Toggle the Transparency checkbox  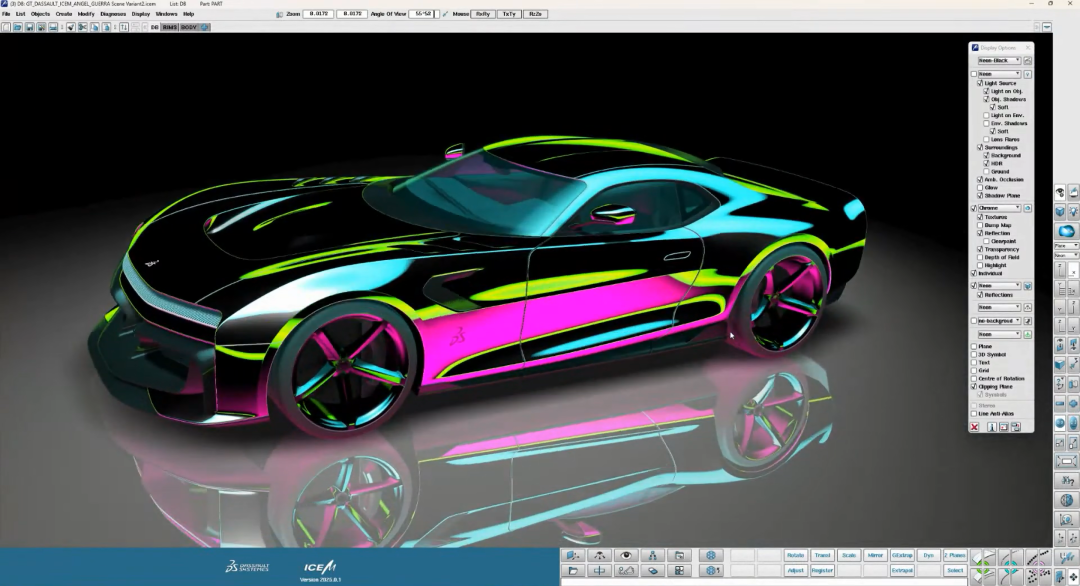980,249
